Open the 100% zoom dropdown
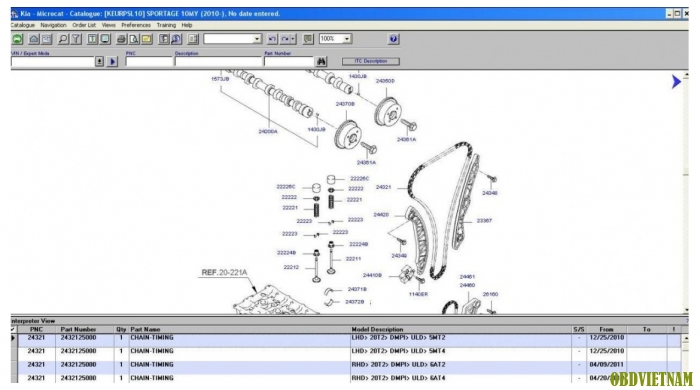The width and height of the screenshot is (700, 390). pyautogui.click(x=346, y=39)
